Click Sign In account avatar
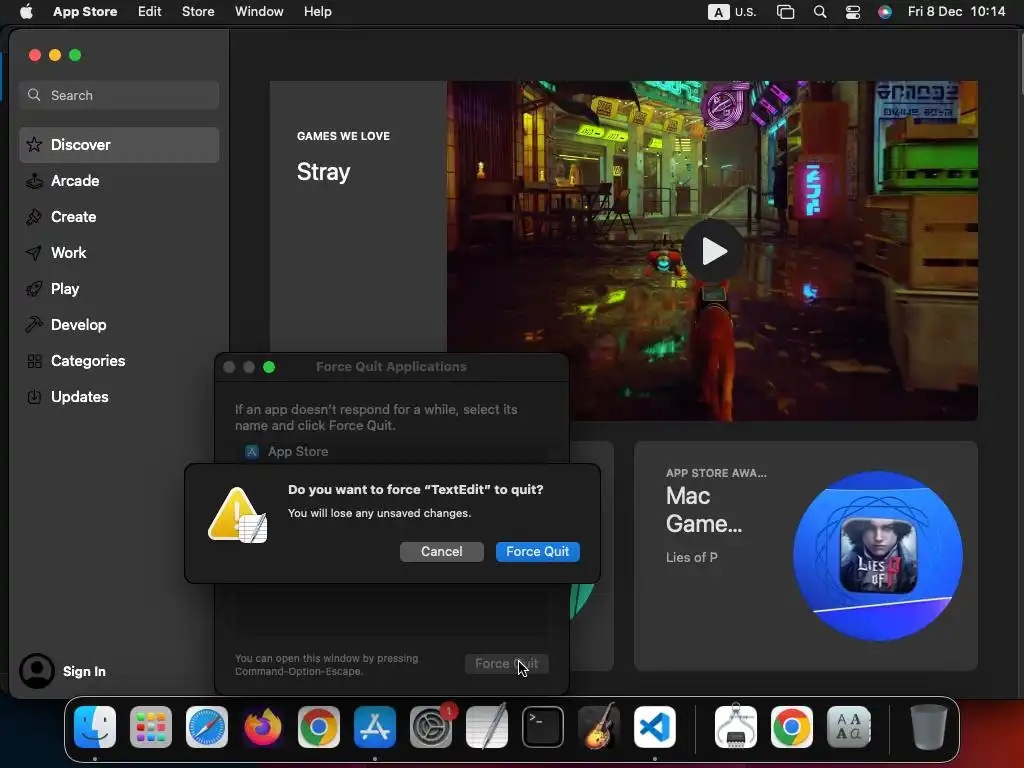The image size is (1024, 768). click(x=37, y=671)
